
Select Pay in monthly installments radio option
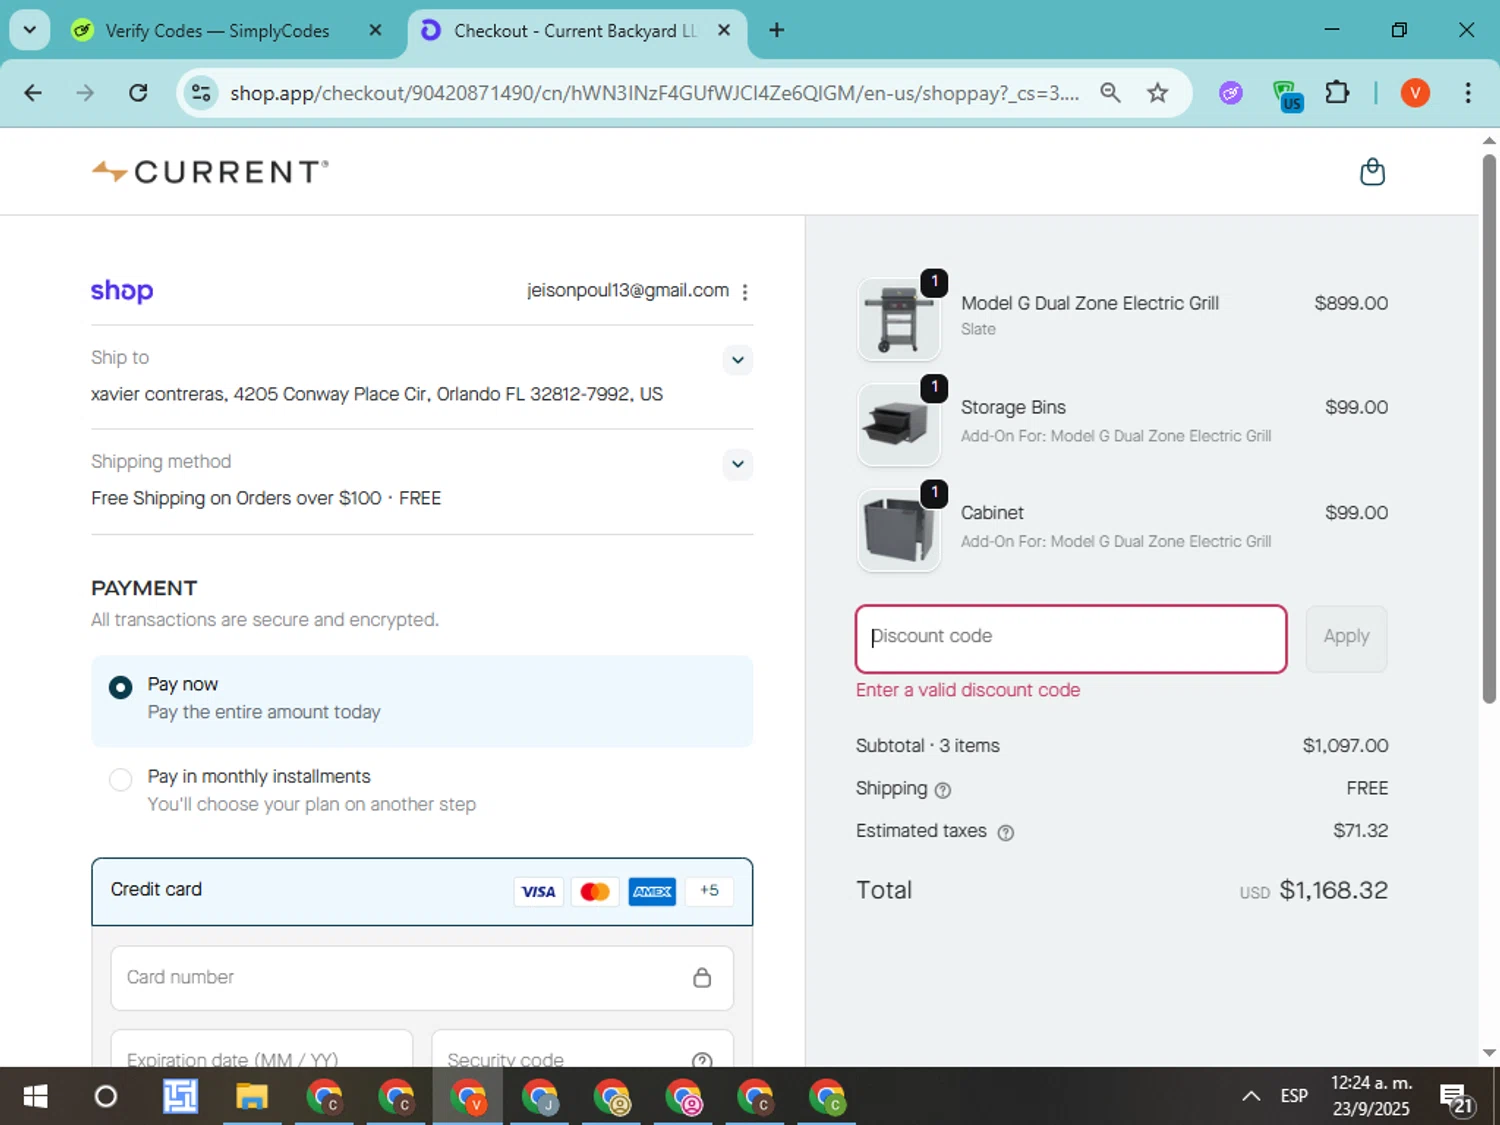point(120,779)
